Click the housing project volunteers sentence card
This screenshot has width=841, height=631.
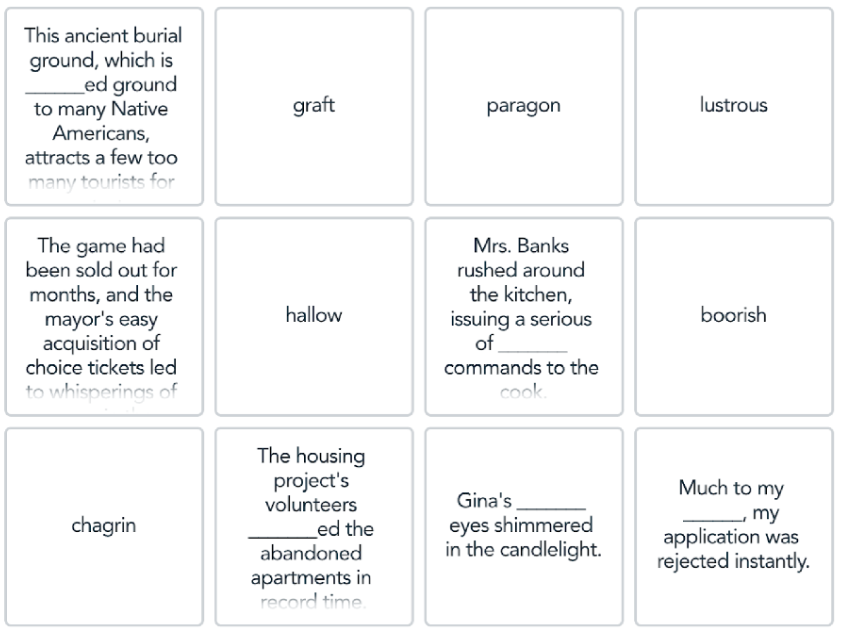[x=313, y=525]
